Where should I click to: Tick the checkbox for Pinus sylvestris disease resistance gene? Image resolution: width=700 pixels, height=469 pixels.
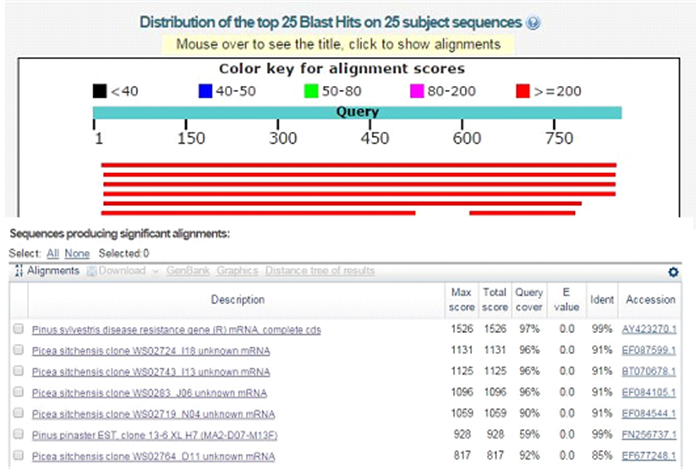pos(18,328)
